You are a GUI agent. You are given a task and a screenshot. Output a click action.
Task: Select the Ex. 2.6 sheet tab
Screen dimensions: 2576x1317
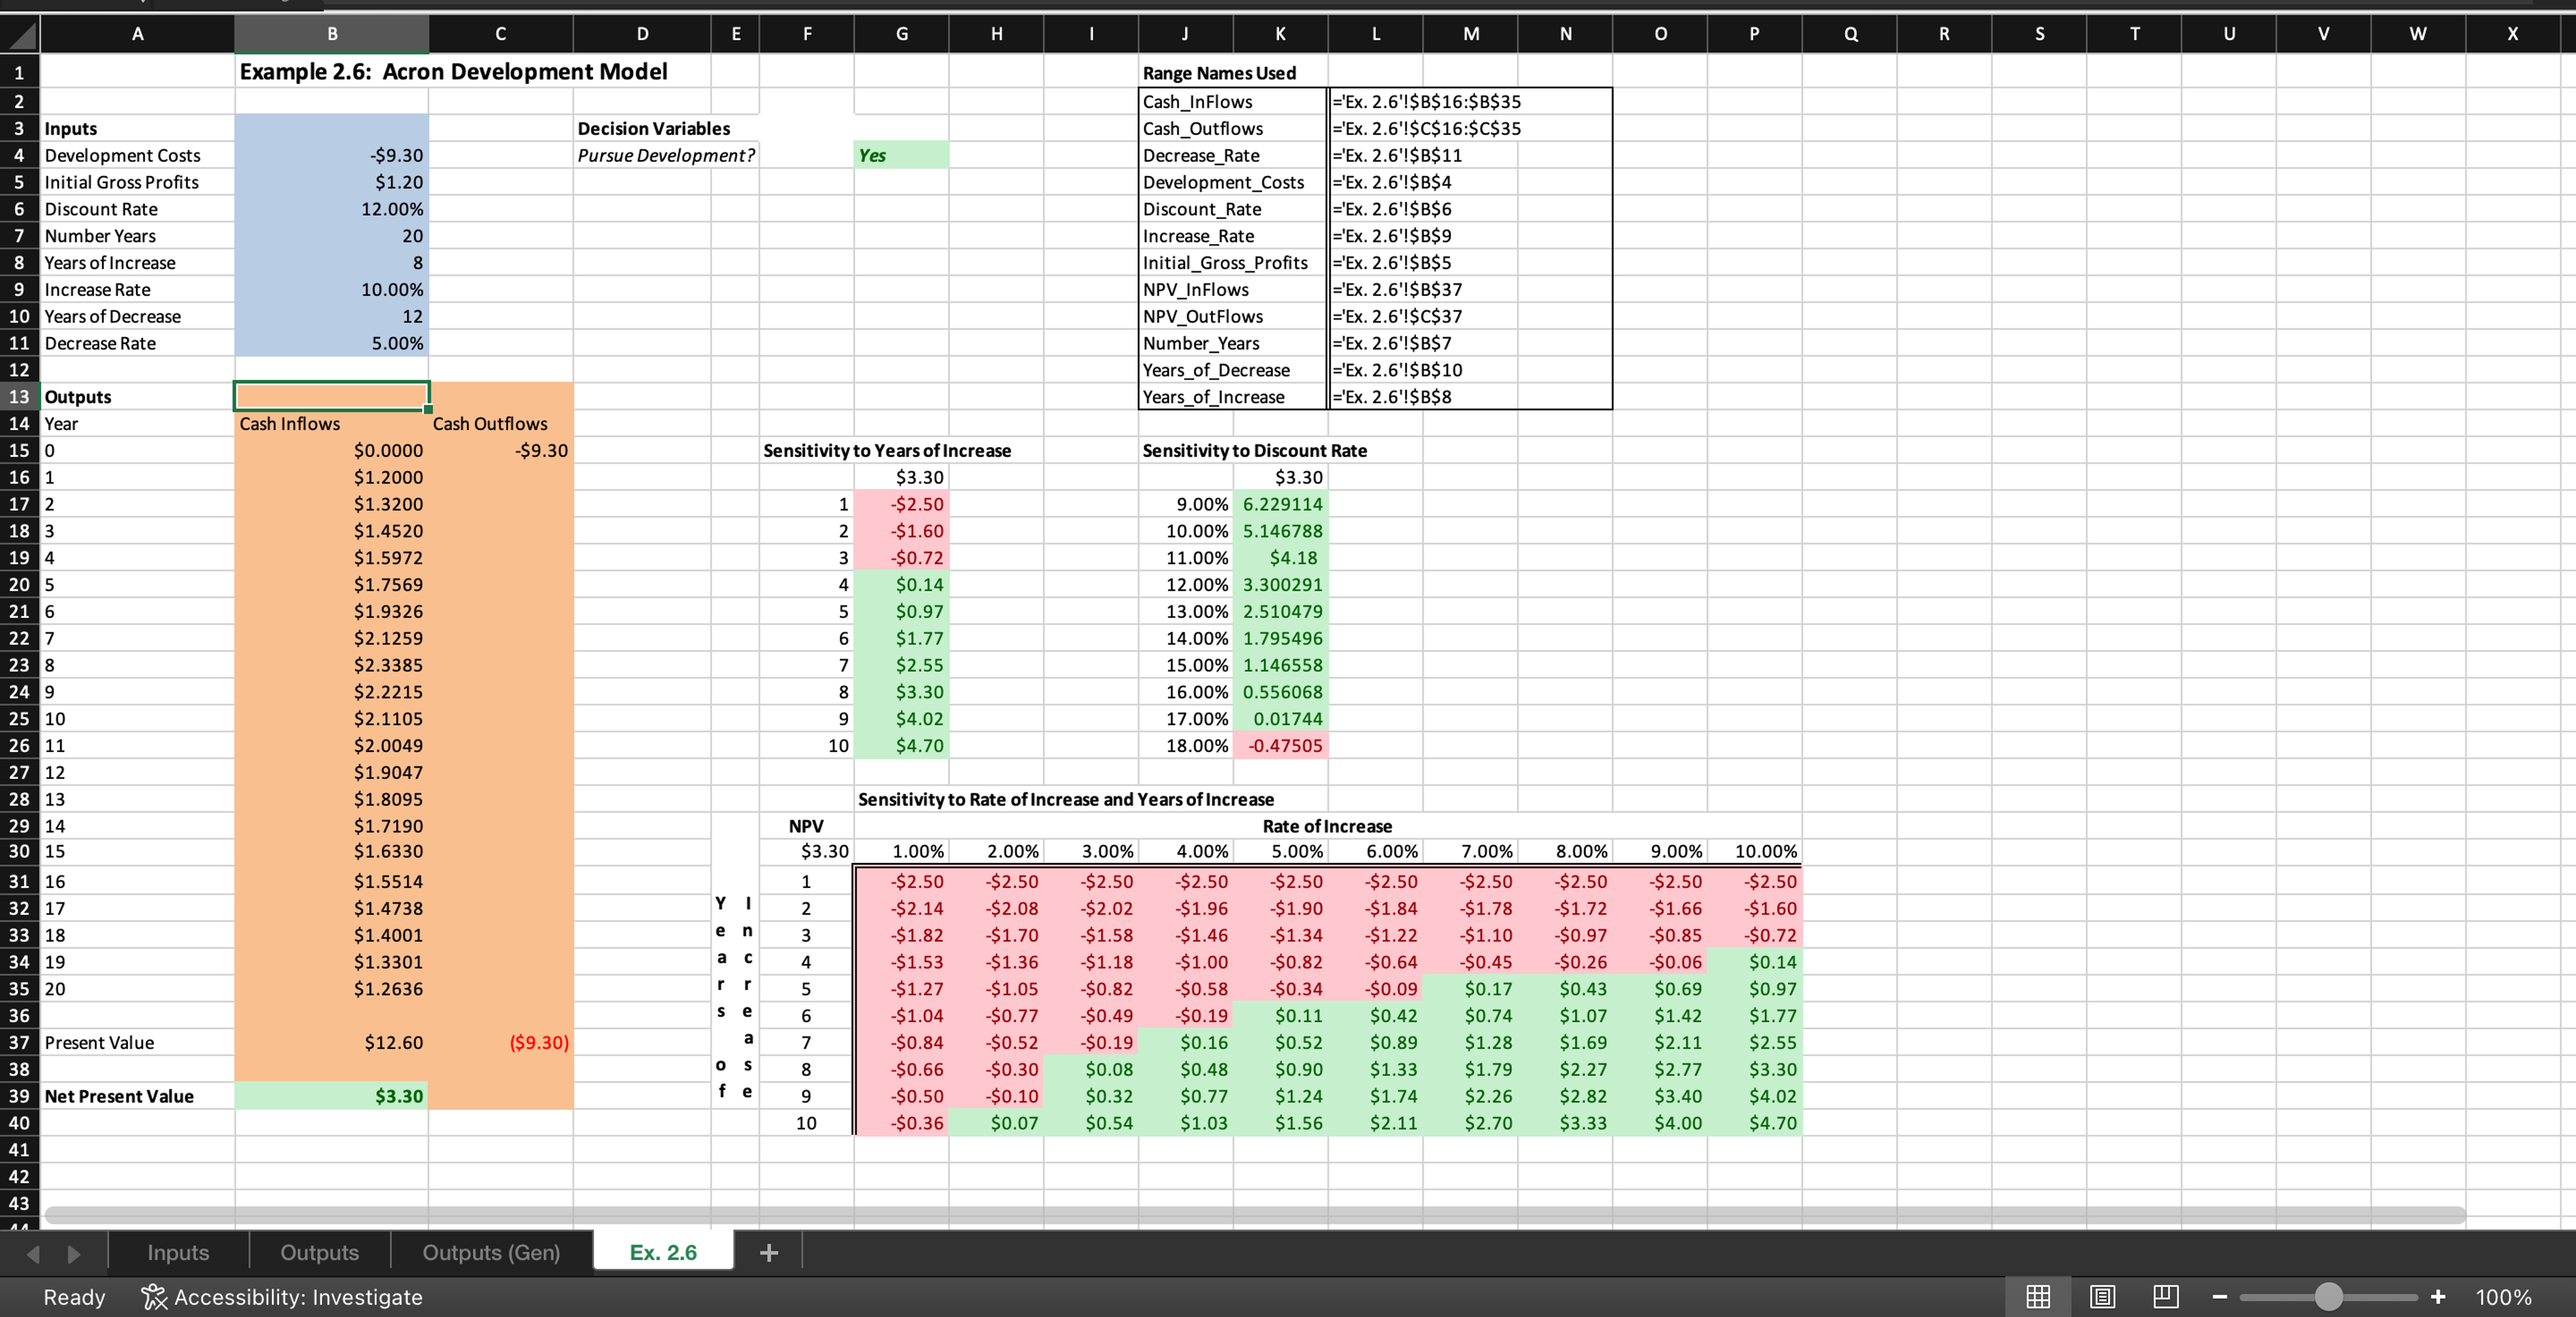pyautogui.click(x=663, y=1252)
